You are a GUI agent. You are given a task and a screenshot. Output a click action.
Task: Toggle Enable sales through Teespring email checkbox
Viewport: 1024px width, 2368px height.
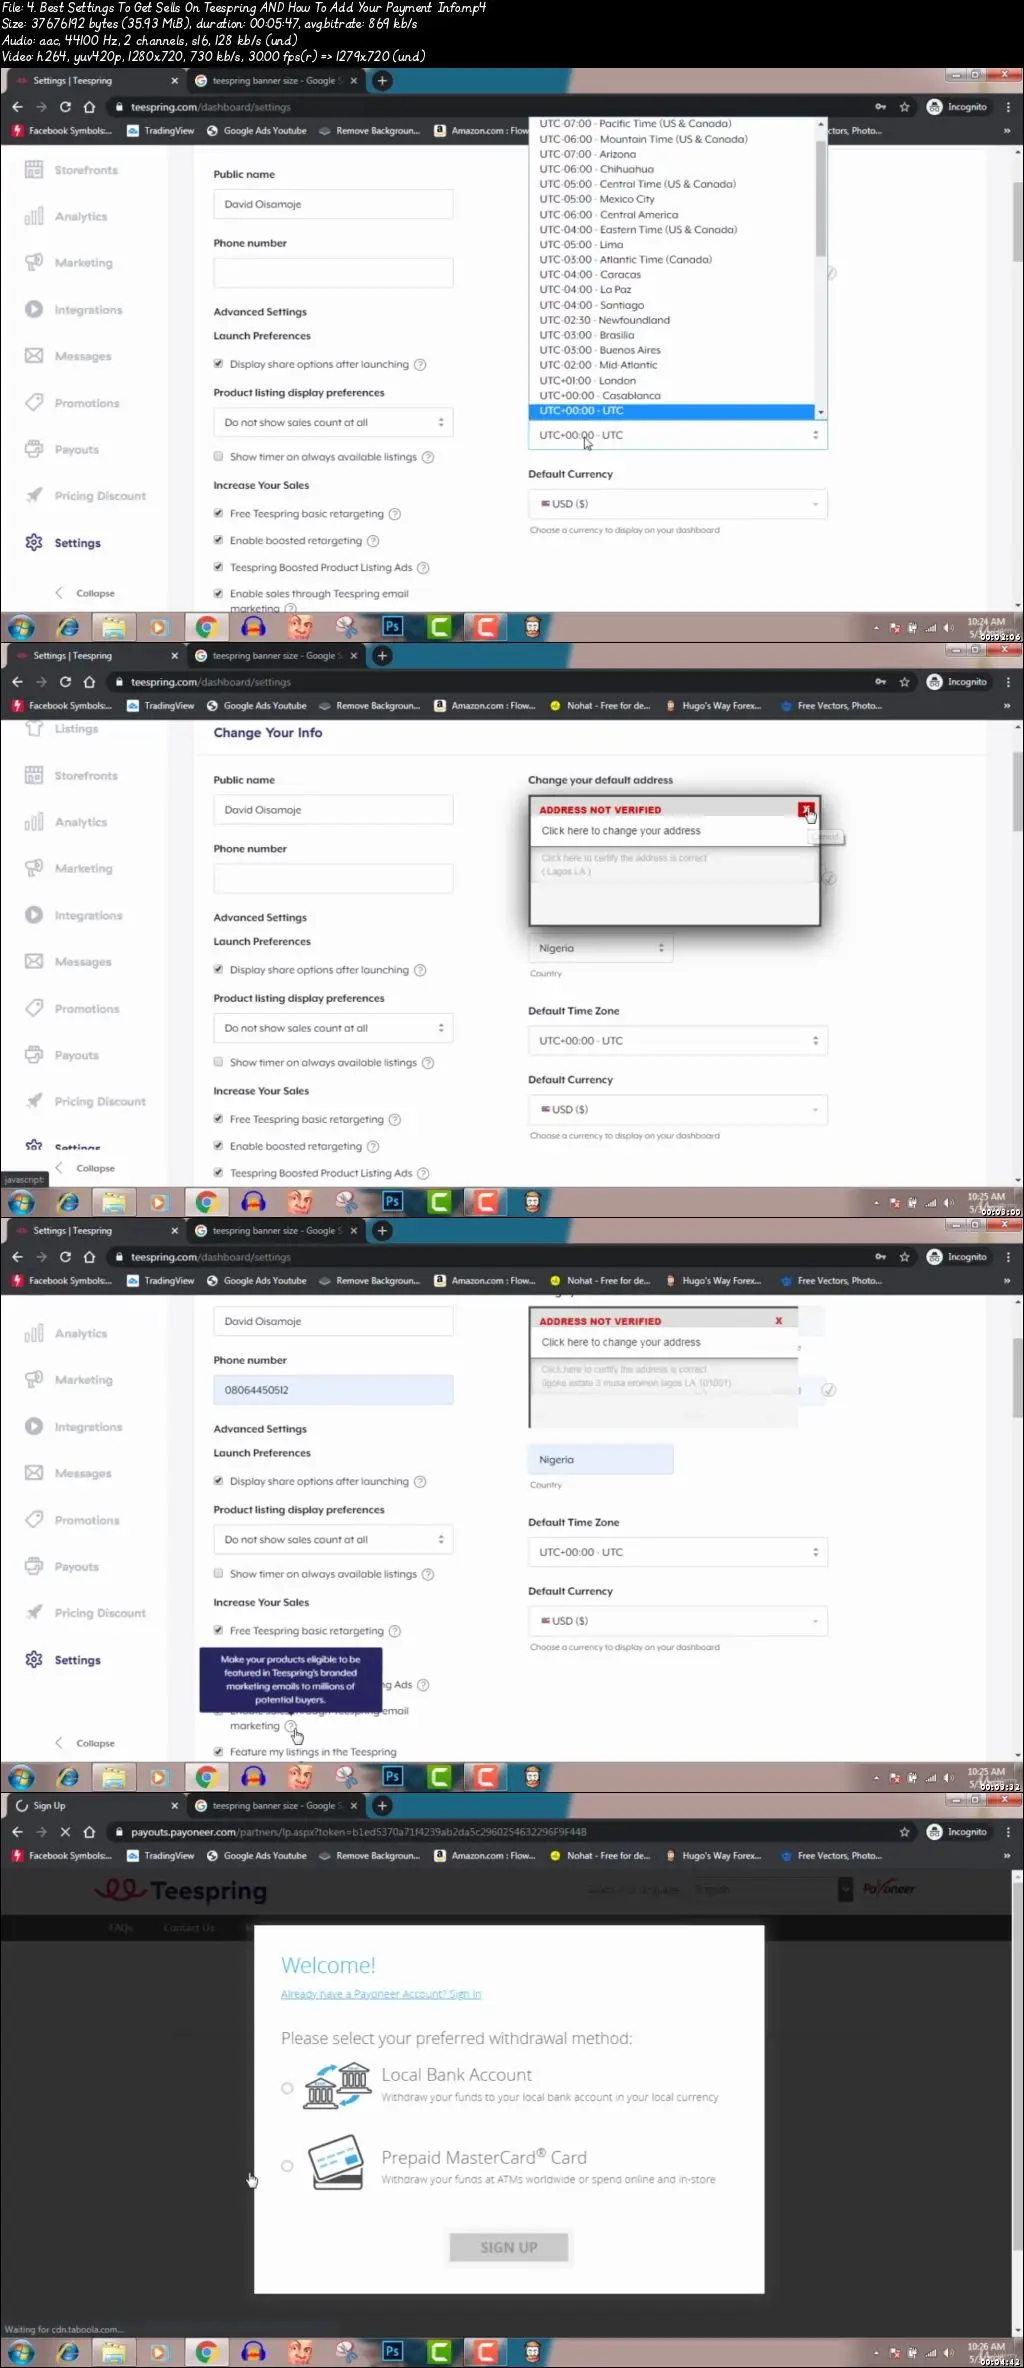[218, 593]
